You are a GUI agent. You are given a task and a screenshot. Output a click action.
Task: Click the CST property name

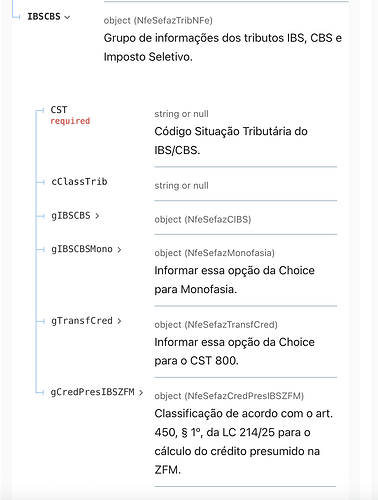(59, 110)
